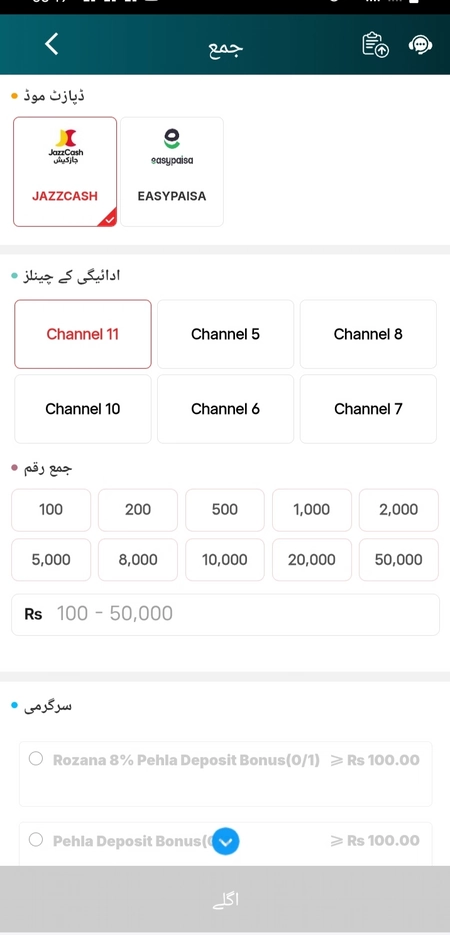Open customer support headset chat icon
The height and width of the screenshot is (935, 450).
(420, 45)
